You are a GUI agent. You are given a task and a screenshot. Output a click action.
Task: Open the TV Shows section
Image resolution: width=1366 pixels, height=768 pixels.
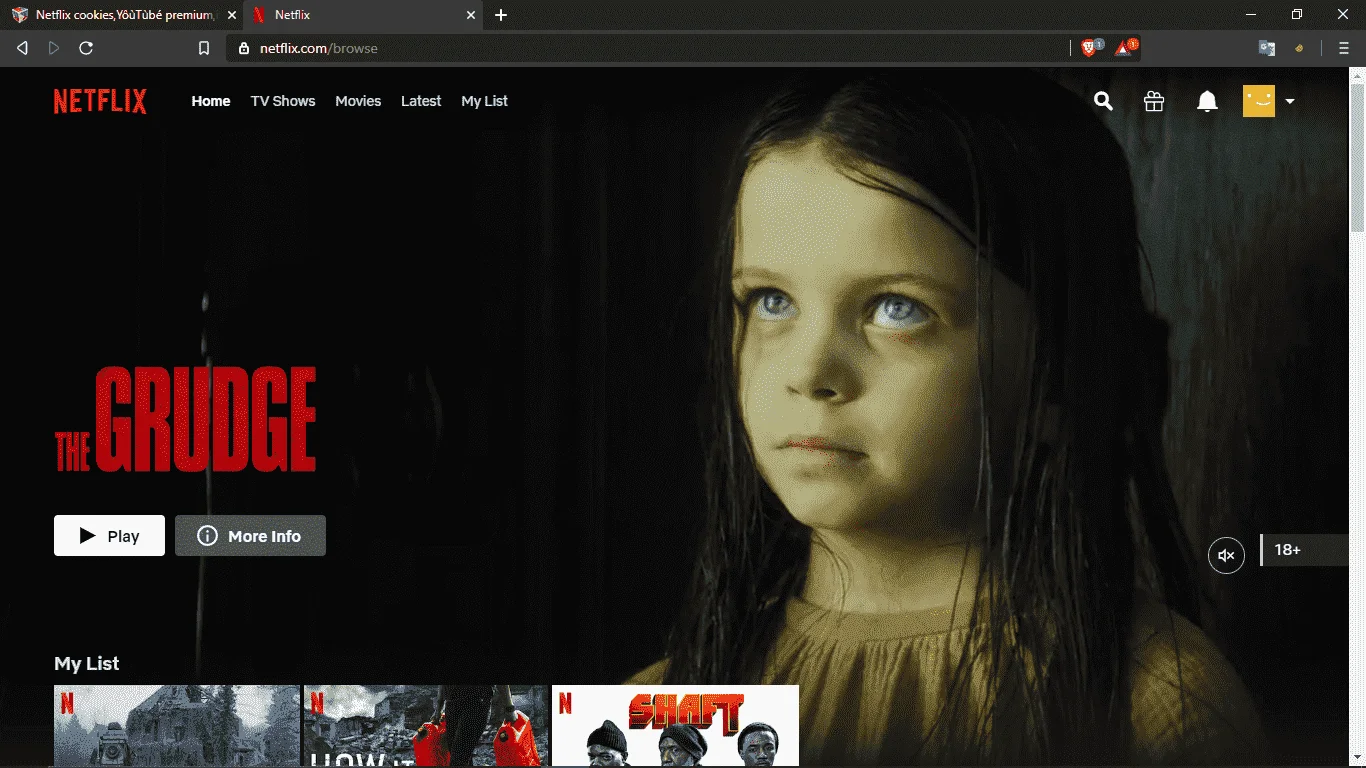(283, 101)
